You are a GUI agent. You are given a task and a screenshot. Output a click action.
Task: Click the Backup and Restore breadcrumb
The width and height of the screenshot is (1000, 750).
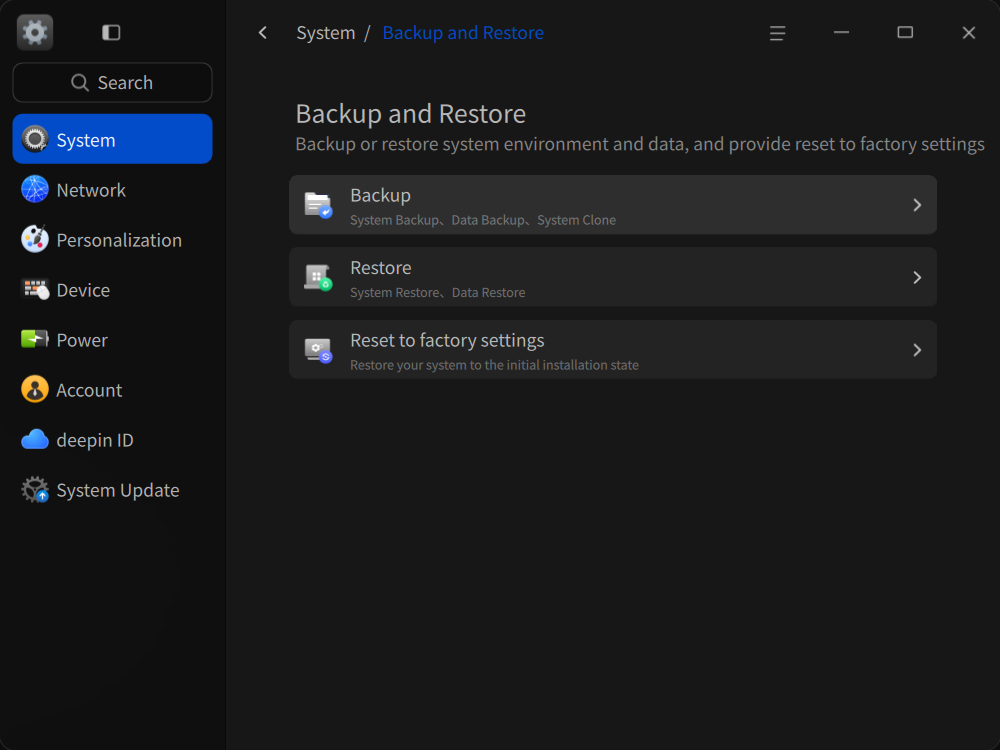pos(463,33)
